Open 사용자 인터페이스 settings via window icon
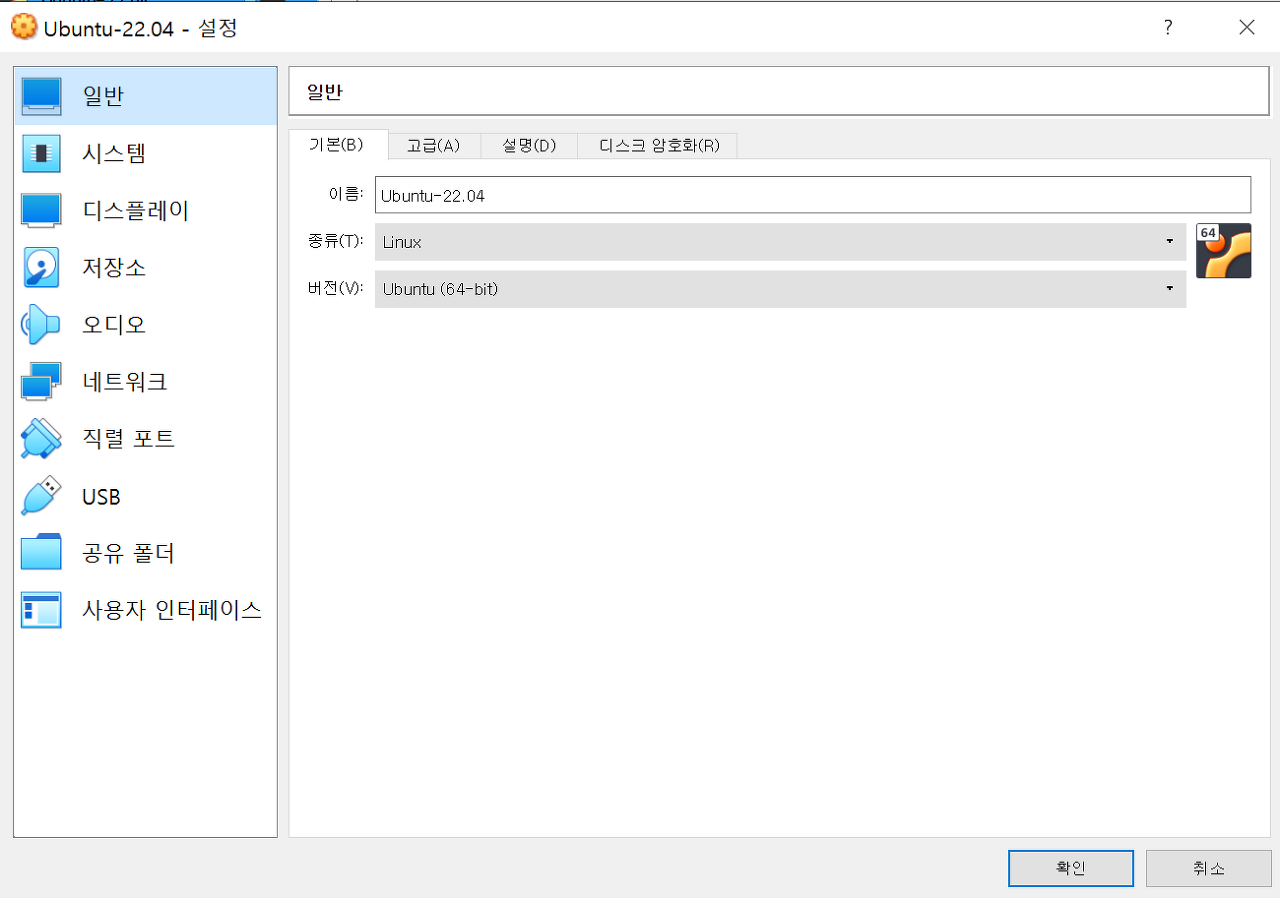 41,609
